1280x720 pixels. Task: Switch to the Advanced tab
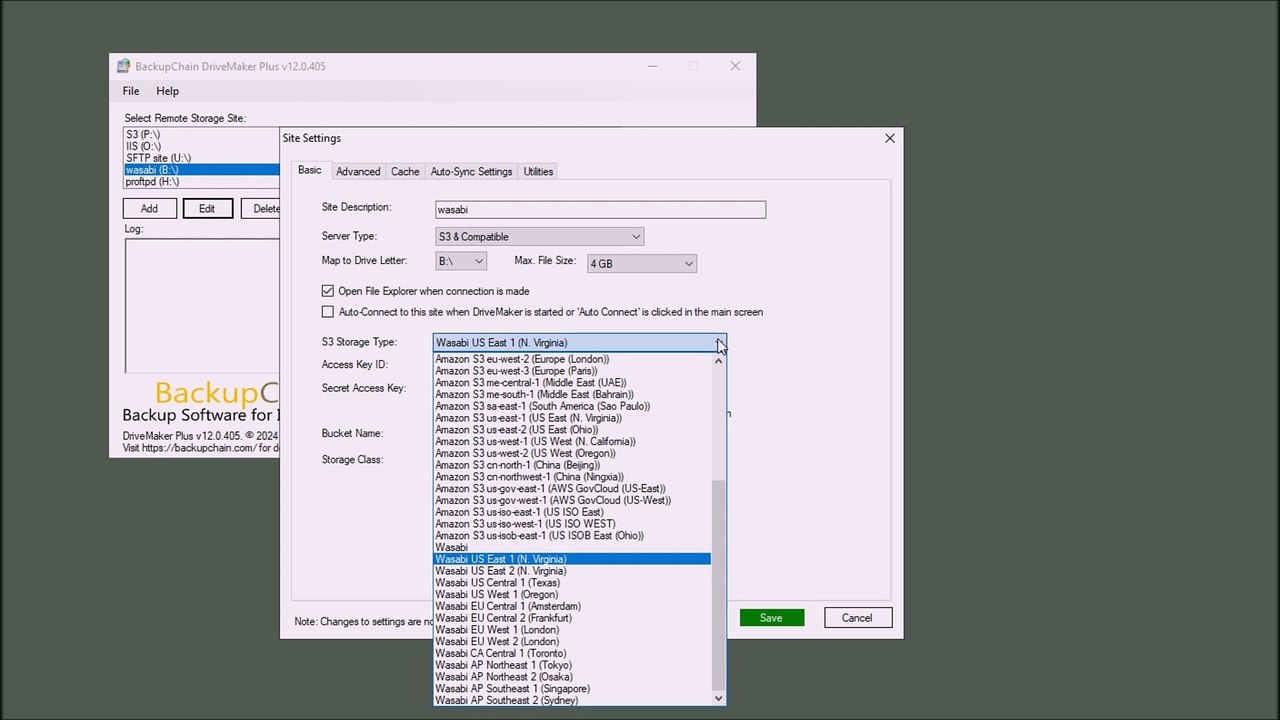tap(358, 171)
